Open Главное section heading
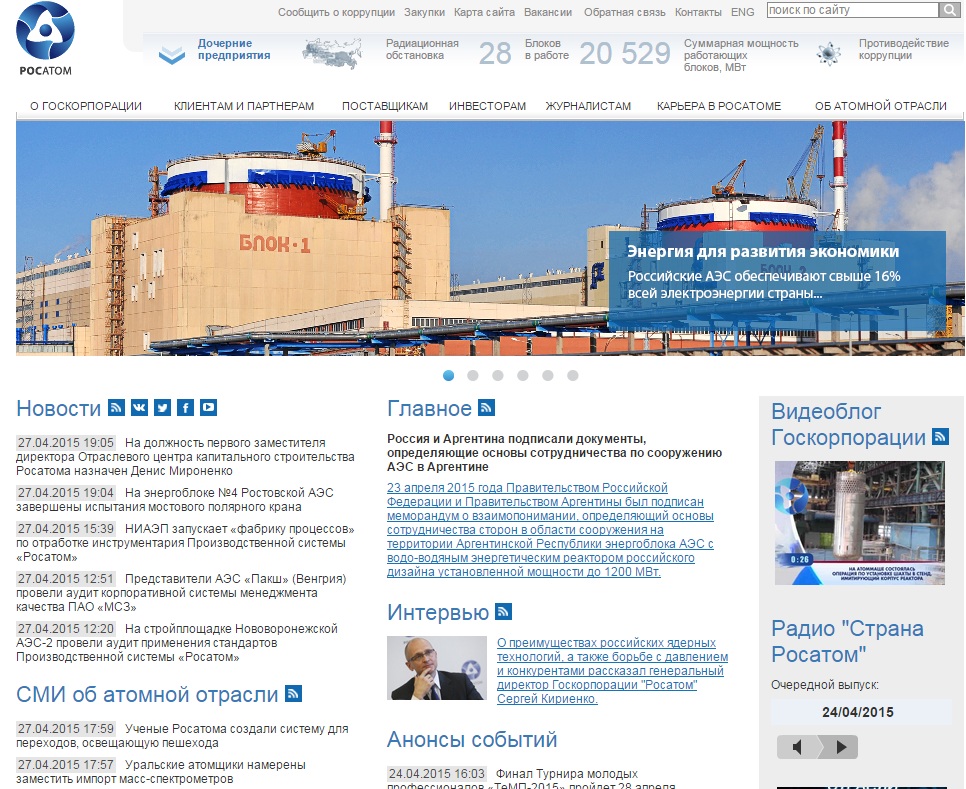 click(429, 408)
